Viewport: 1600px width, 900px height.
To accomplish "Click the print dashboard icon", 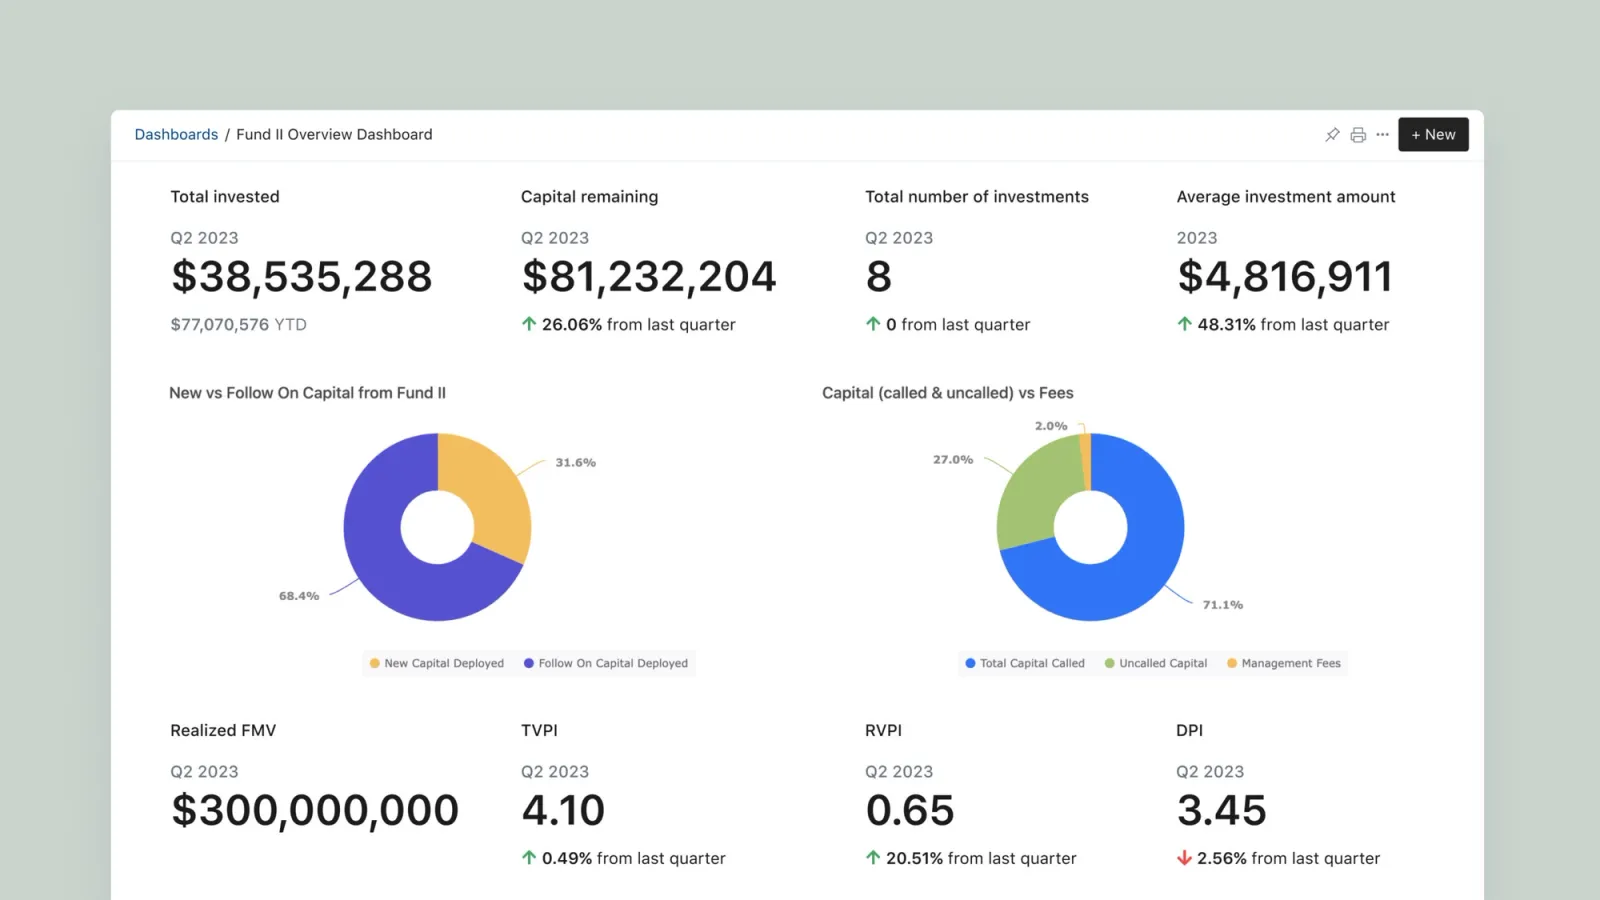I will tap(1358, 135).
